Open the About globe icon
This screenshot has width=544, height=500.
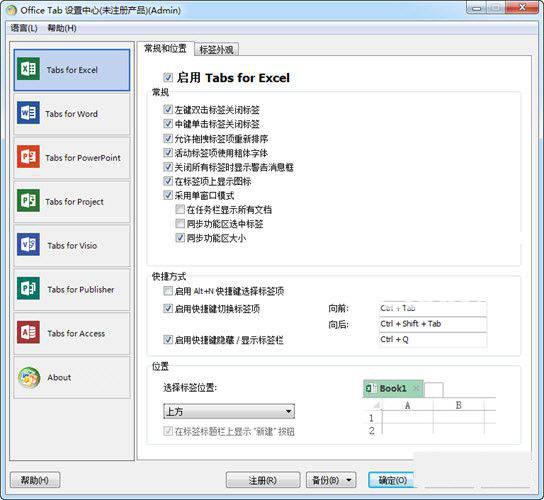(x=29, y=377)
